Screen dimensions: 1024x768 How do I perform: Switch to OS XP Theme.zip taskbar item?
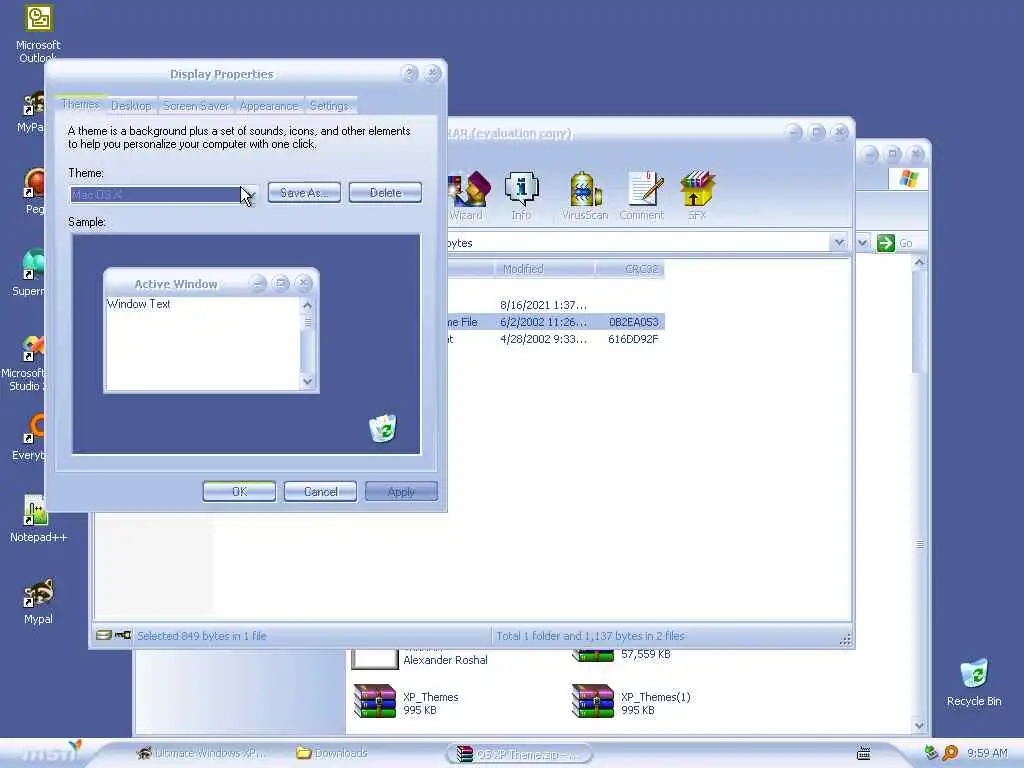519,754
